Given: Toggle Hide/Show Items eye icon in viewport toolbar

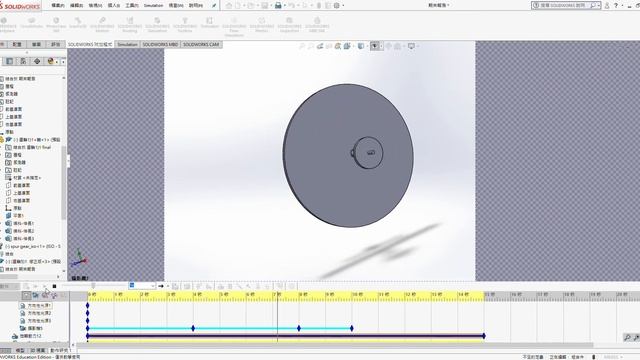Looking at the screenshot, I should (x=374, y=46).
